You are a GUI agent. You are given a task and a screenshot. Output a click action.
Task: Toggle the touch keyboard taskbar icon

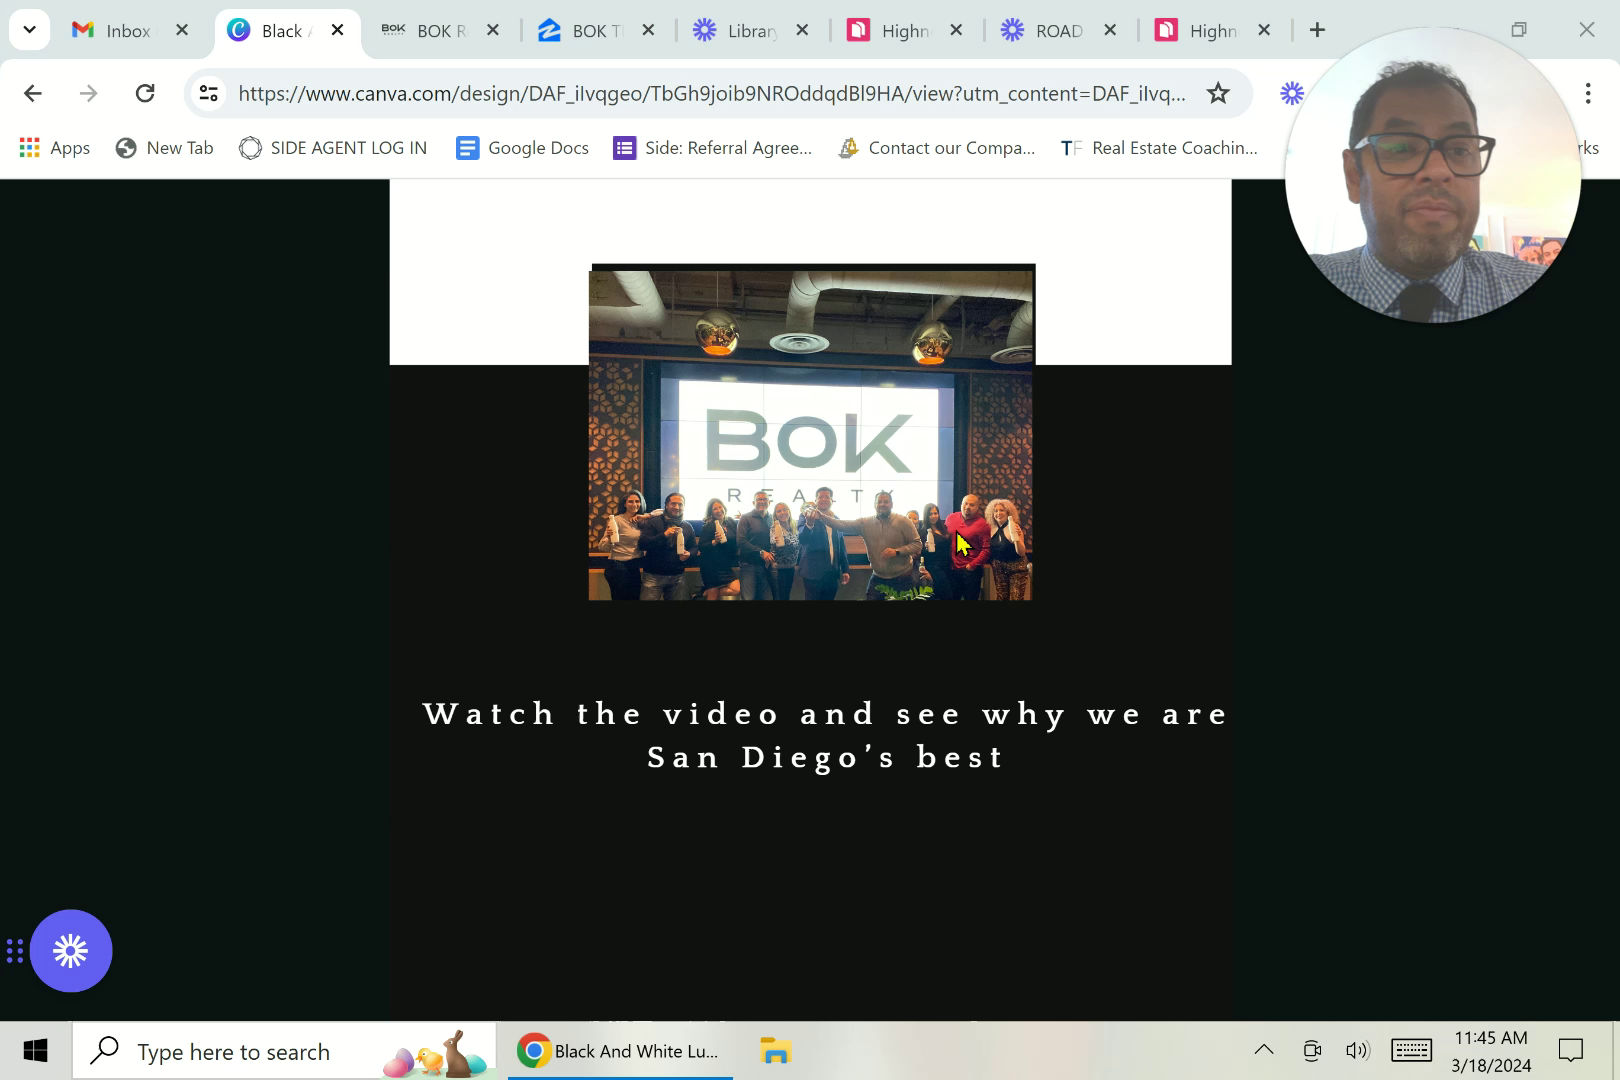pyautogui.click(x=1411, y=1050)
